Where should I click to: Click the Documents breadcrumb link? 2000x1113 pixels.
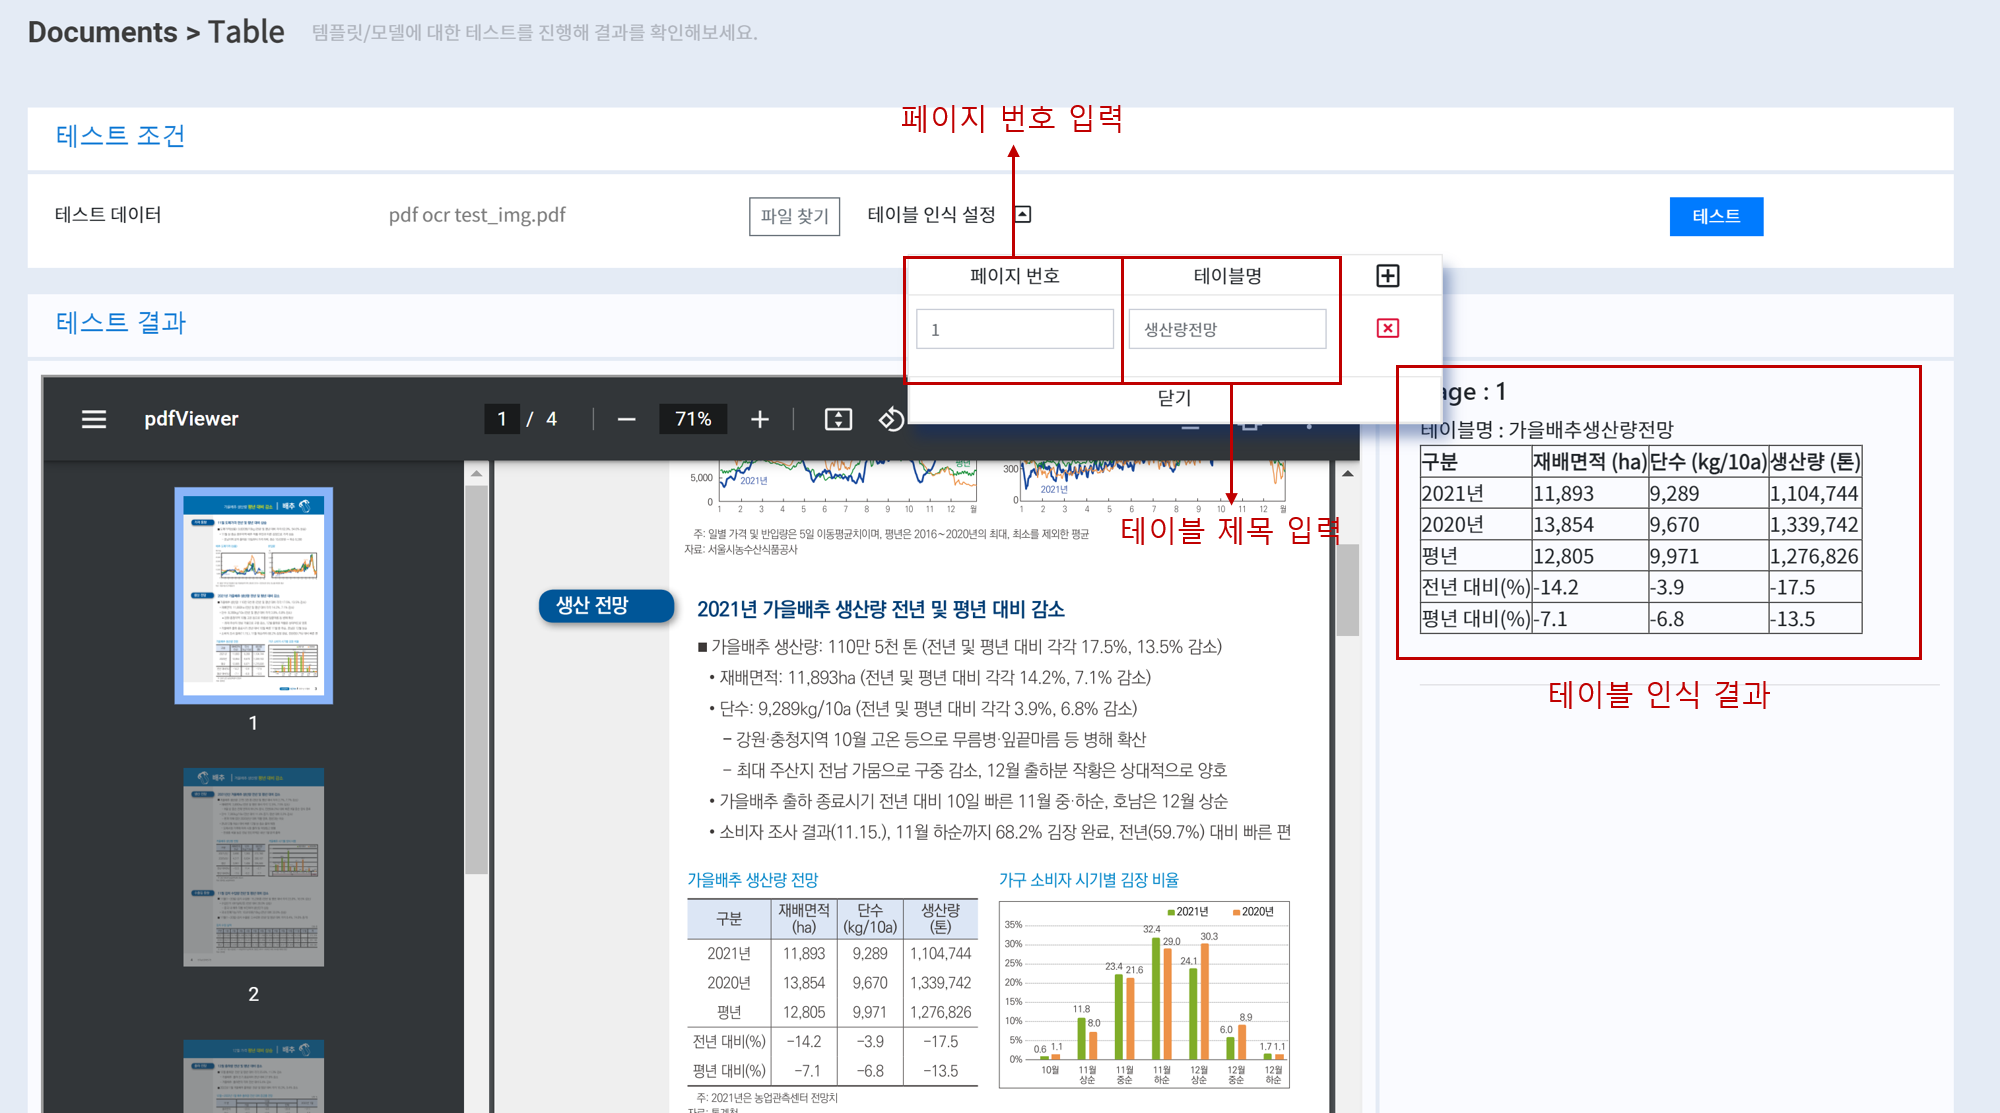tap(102, 32)
